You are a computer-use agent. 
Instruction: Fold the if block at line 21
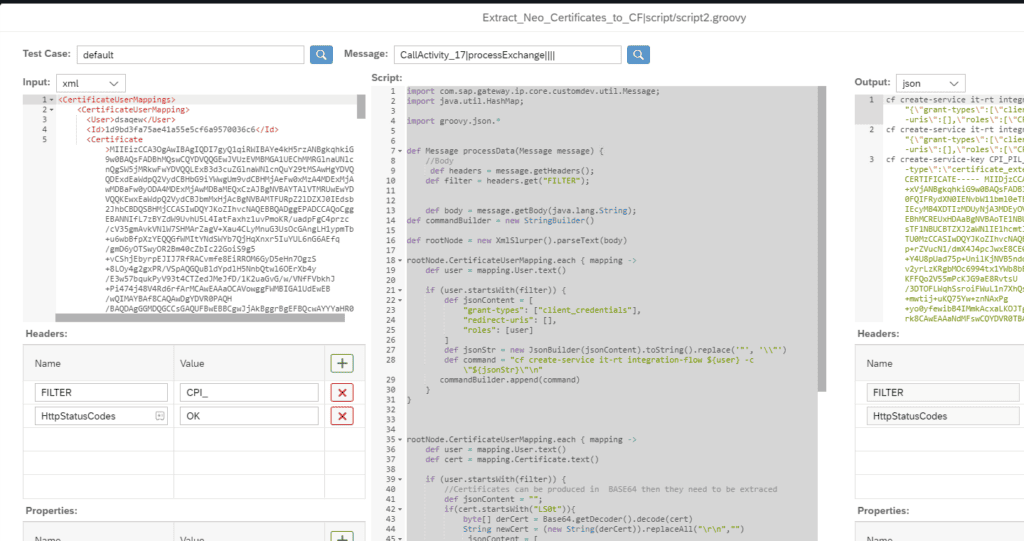[x=400, y=290]
